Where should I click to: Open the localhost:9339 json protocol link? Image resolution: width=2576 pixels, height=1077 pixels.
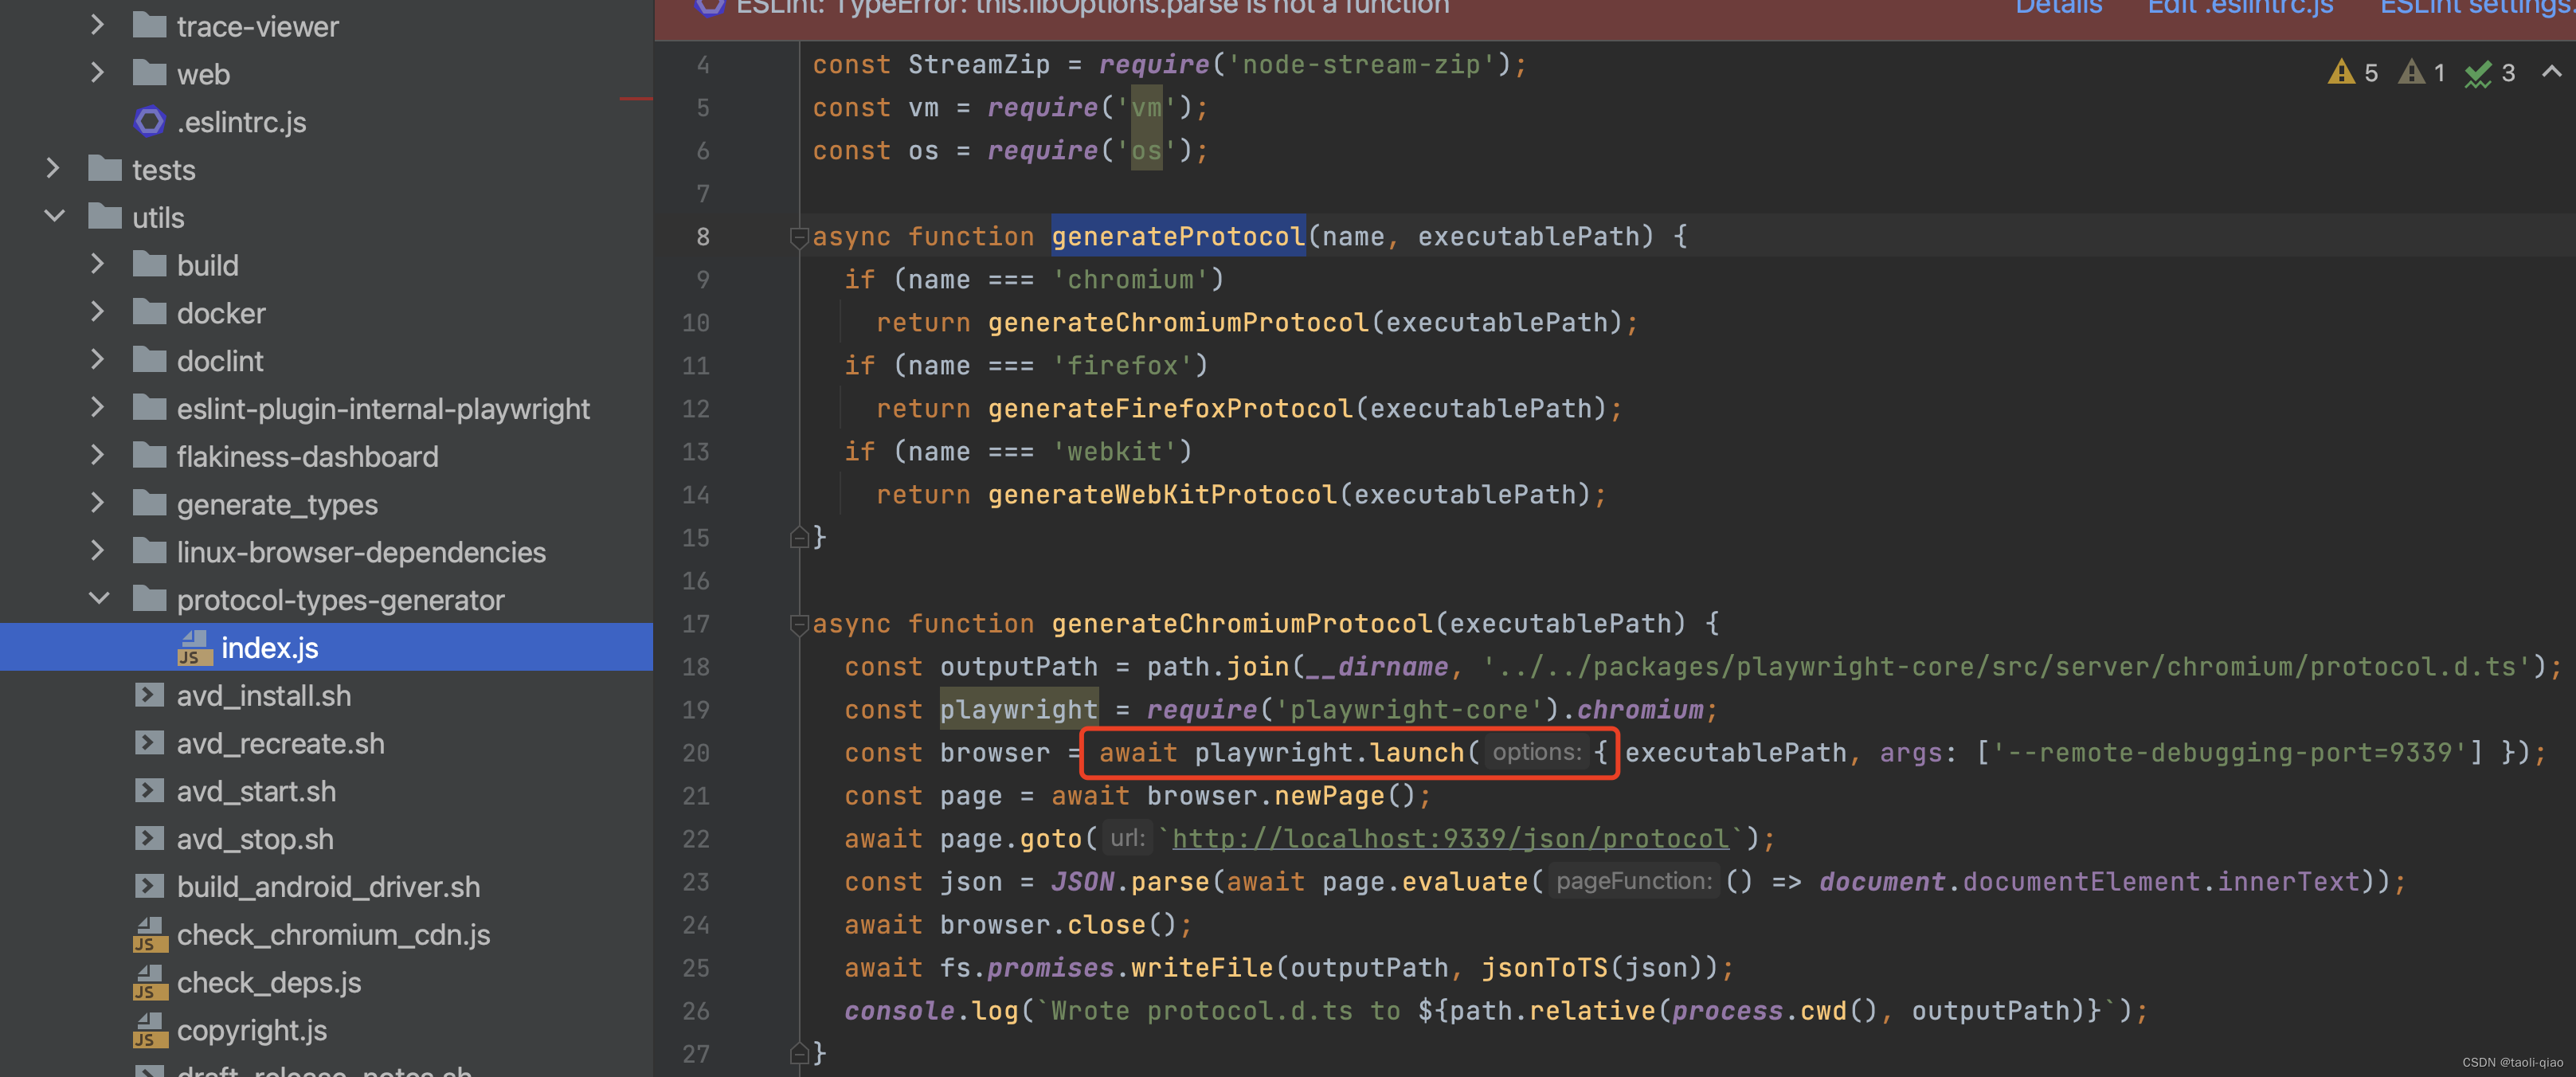pyautogui.click(x=1449, y=839)
